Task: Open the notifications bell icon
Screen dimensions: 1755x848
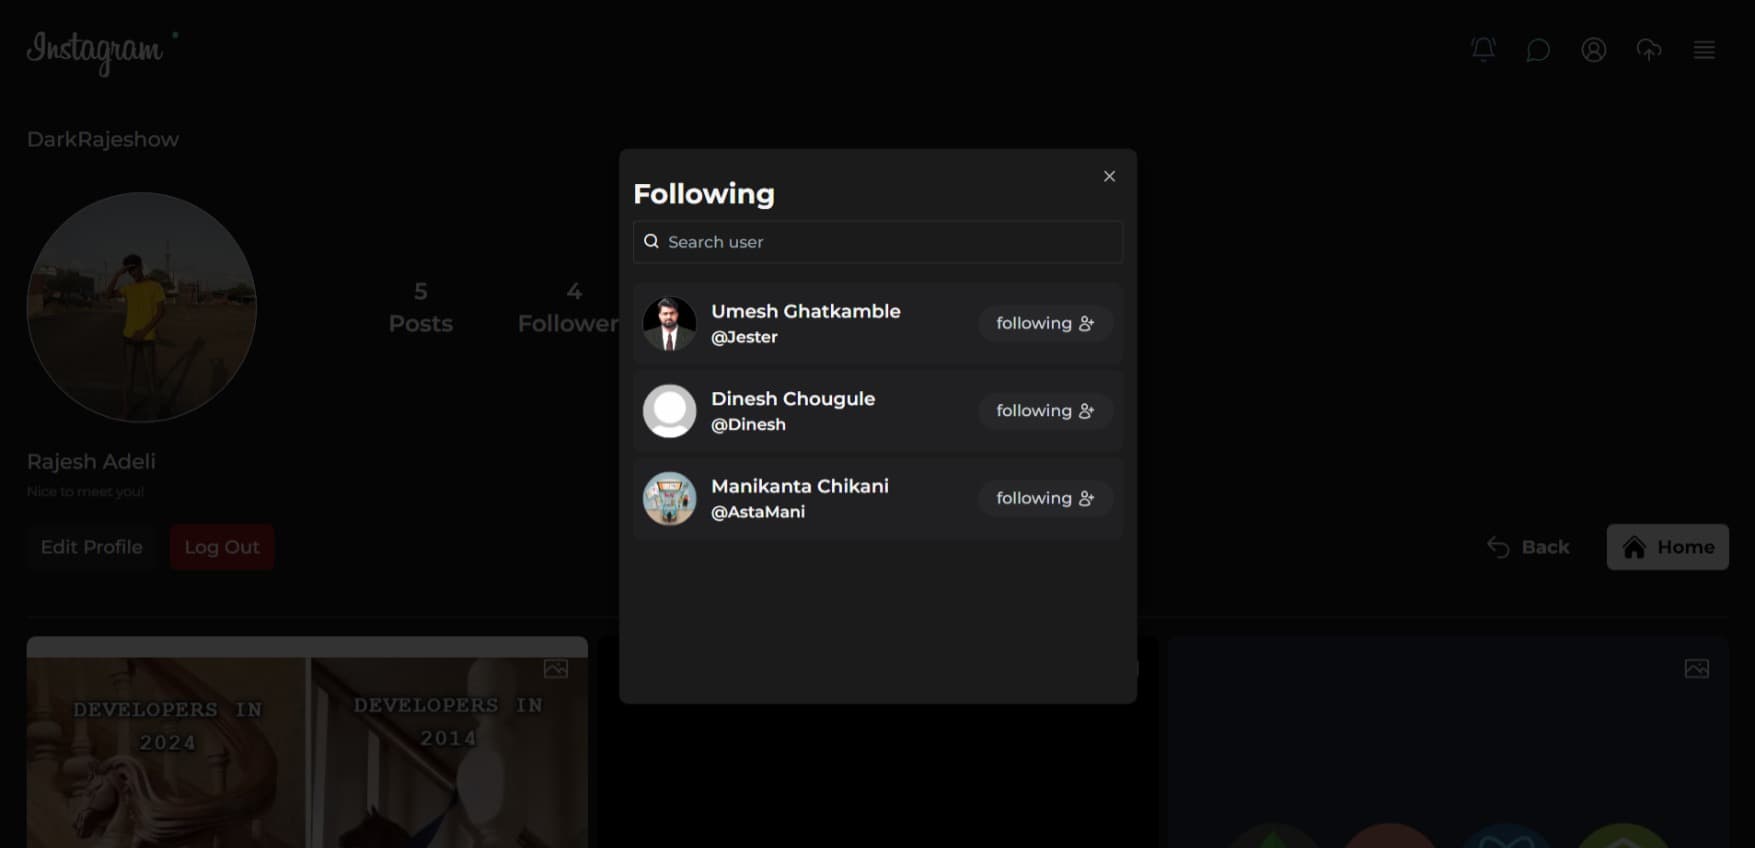Action: coord(1483,49)
